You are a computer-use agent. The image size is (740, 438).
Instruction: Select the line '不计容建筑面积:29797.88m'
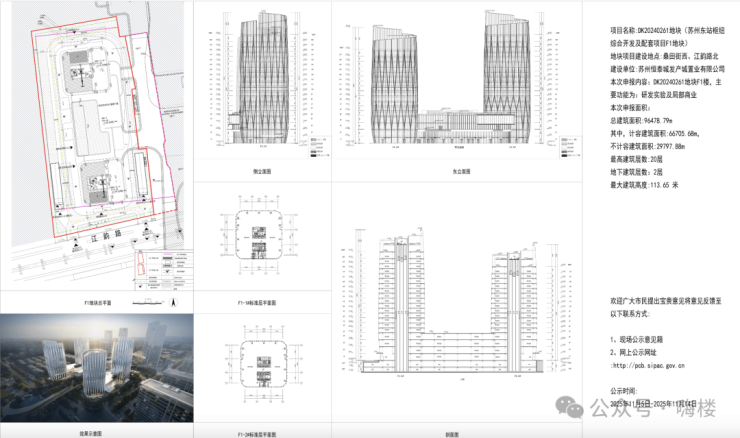647,146
